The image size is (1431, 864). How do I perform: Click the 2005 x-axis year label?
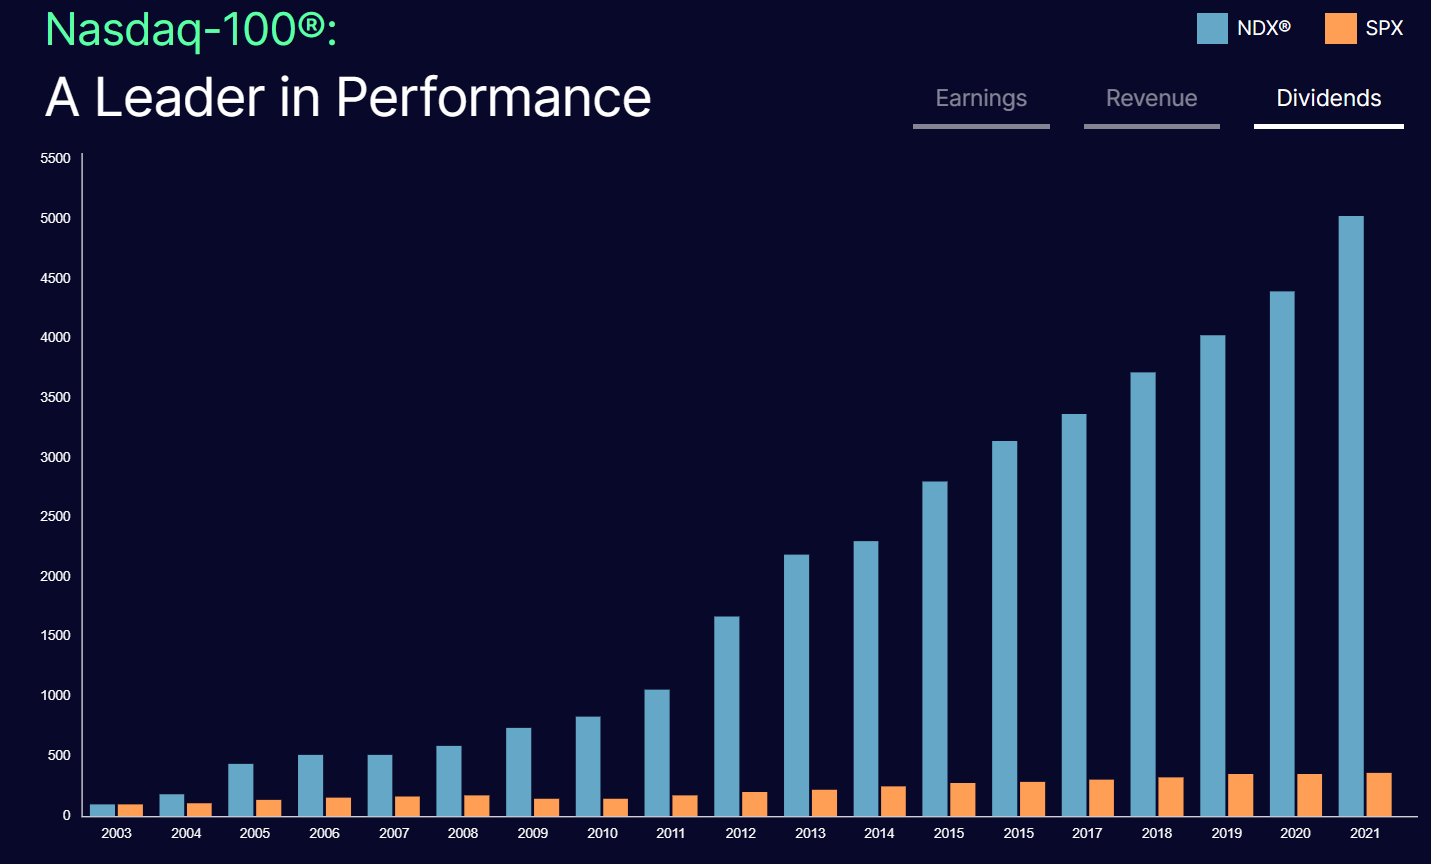[255, 833]
